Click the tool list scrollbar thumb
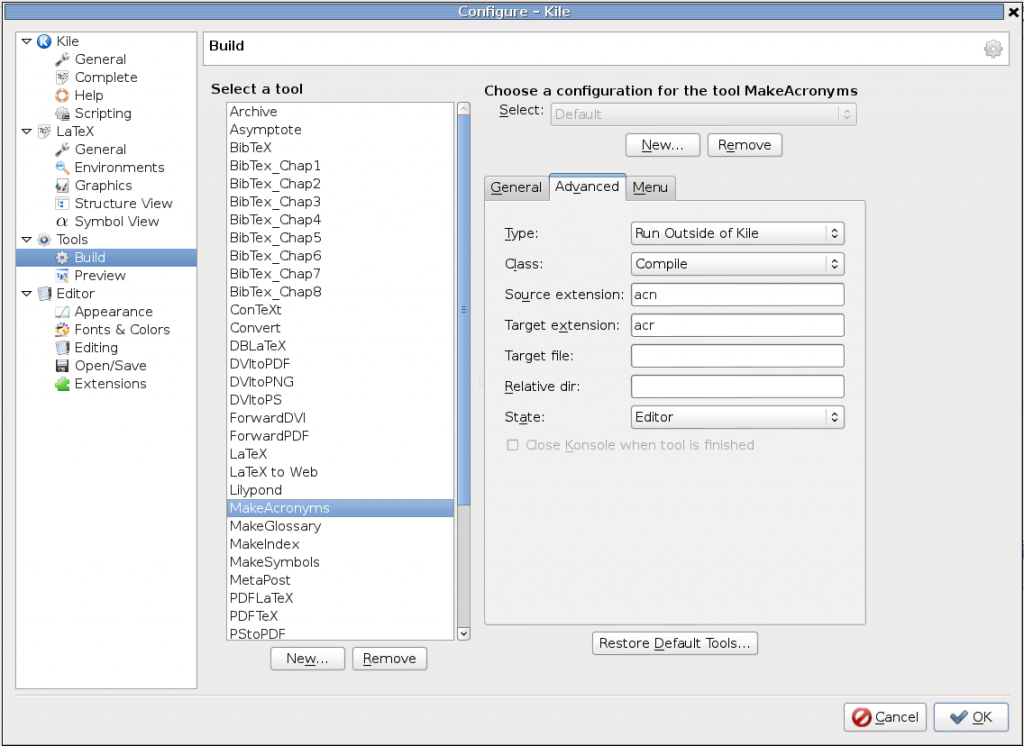Viewport: 1024px width, 746px height. click(x=464, y=309)
